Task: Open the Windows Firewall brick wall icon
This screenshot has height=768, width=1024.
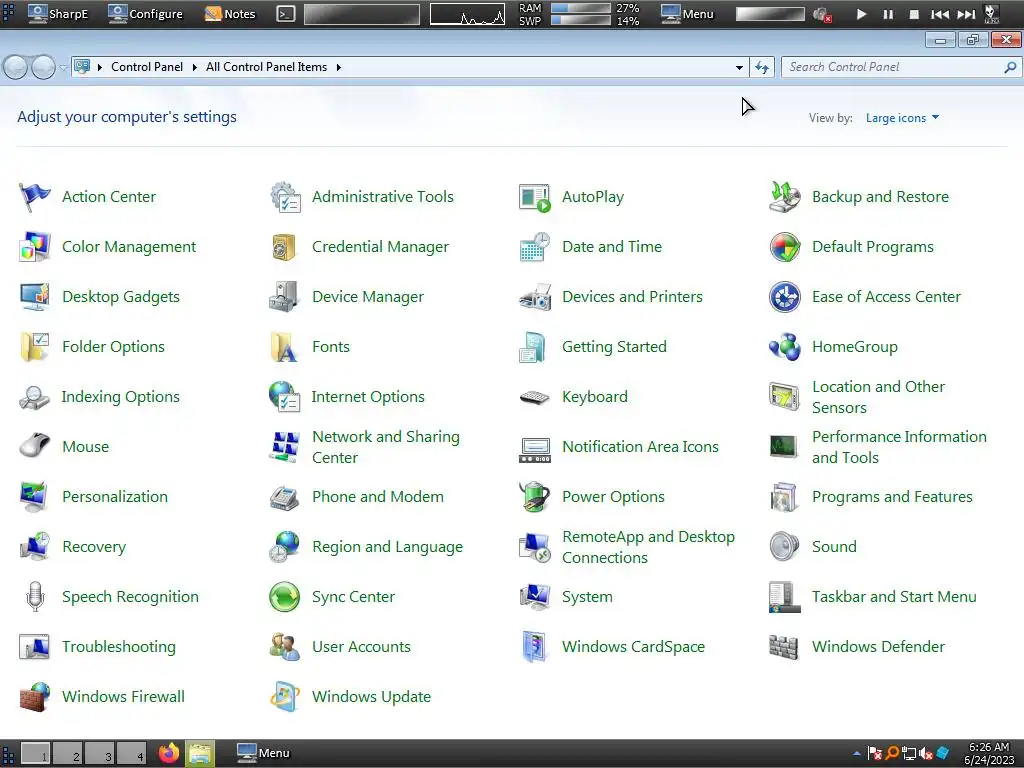Action: pyautogui.click(x=35, y=697)
